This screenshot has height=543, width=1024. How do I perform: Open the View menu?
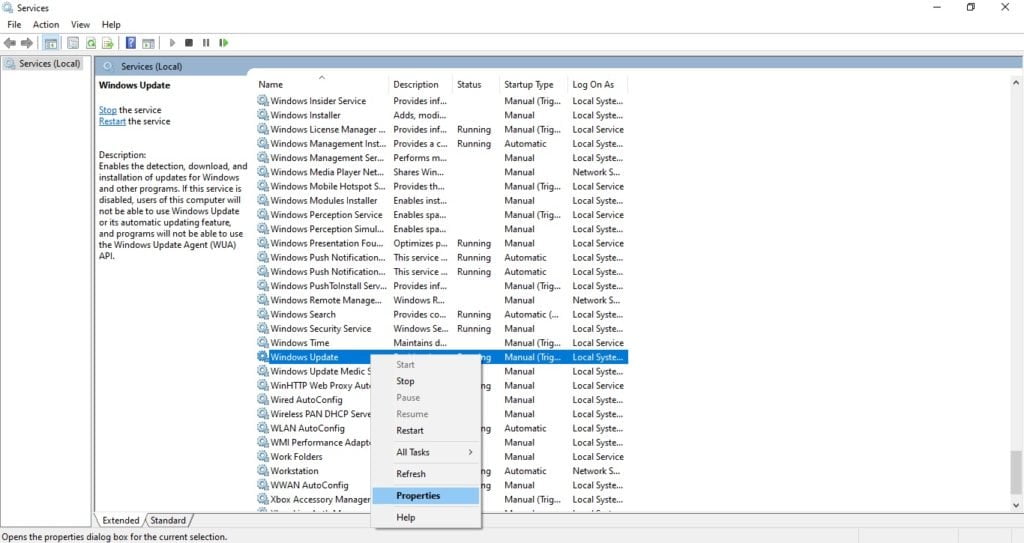pos(80,25)
